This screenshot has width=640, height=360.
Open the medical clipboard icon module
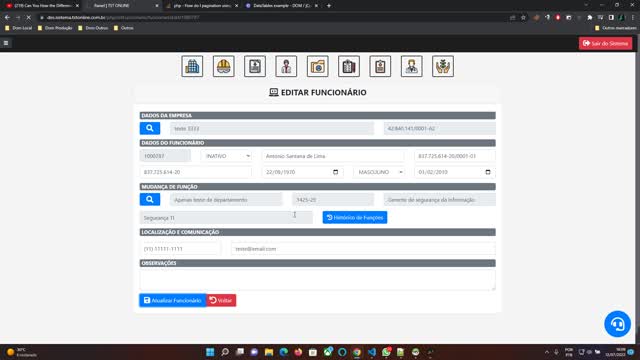[380, 66]
